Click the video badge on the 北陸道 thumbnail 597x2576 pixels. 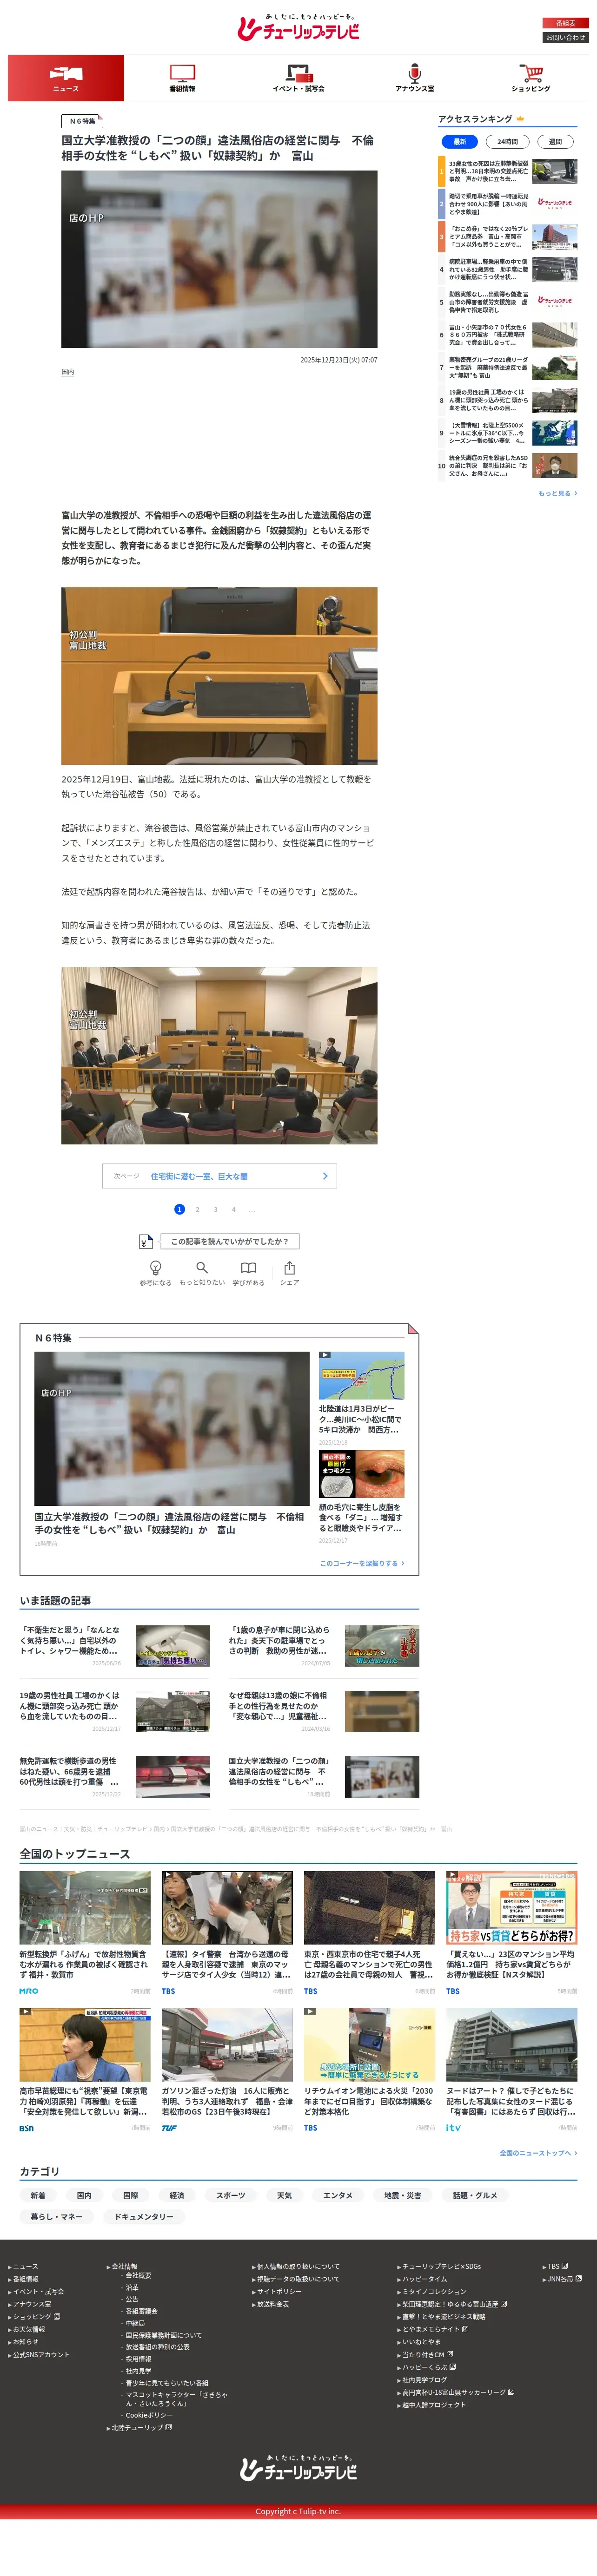[x=325, y=1356]
